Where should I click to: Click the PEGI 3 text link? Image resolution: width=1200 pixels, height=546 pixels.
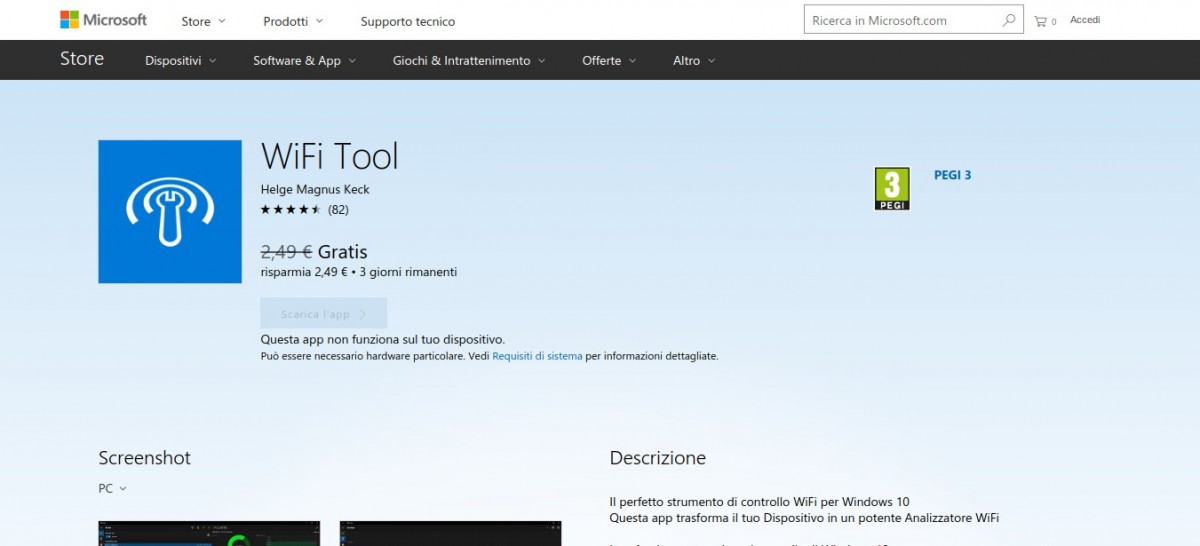pos(952,175)
